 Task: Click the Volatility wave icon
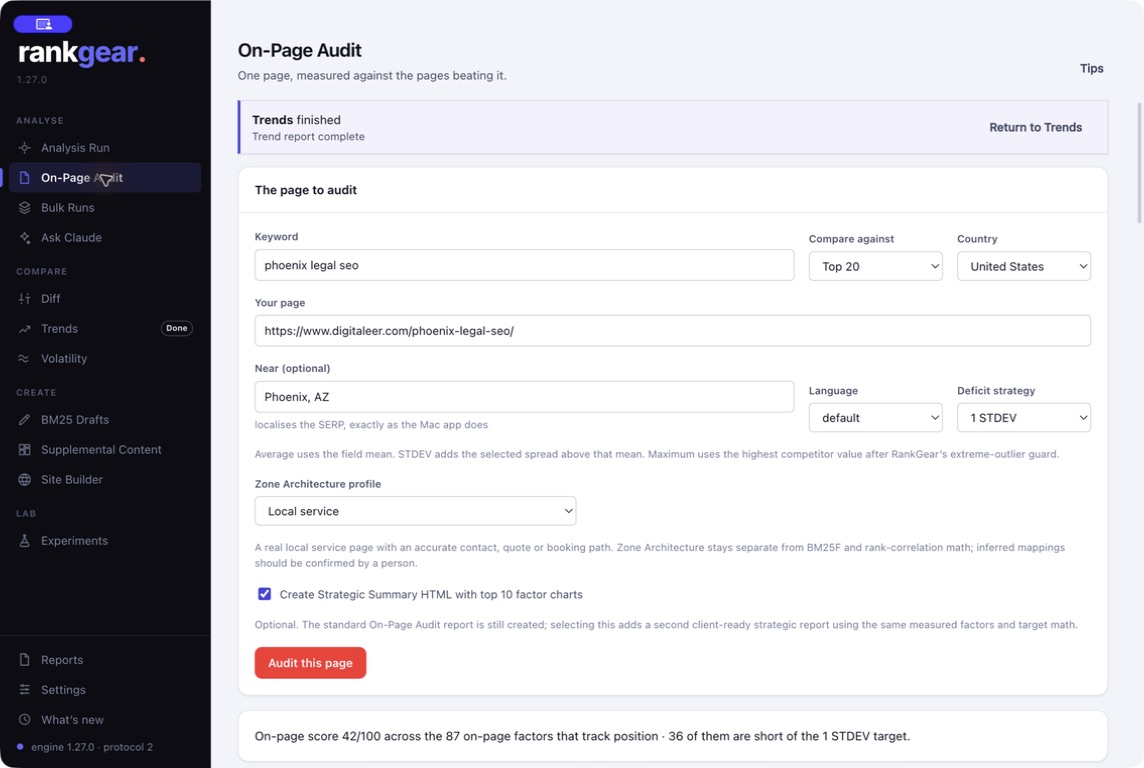tap(25, 358)
